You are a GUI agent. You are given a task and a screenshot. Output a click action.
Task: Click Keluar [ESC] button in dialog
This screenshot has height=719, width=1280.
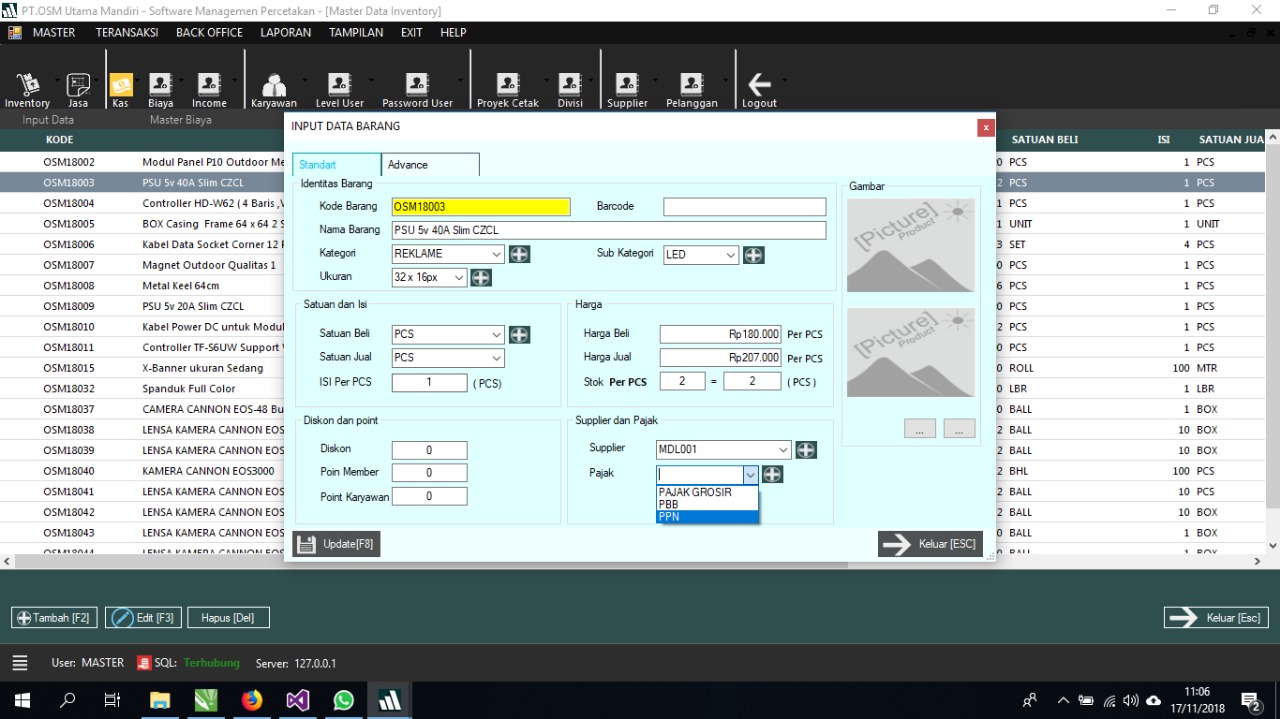point(930,544)
